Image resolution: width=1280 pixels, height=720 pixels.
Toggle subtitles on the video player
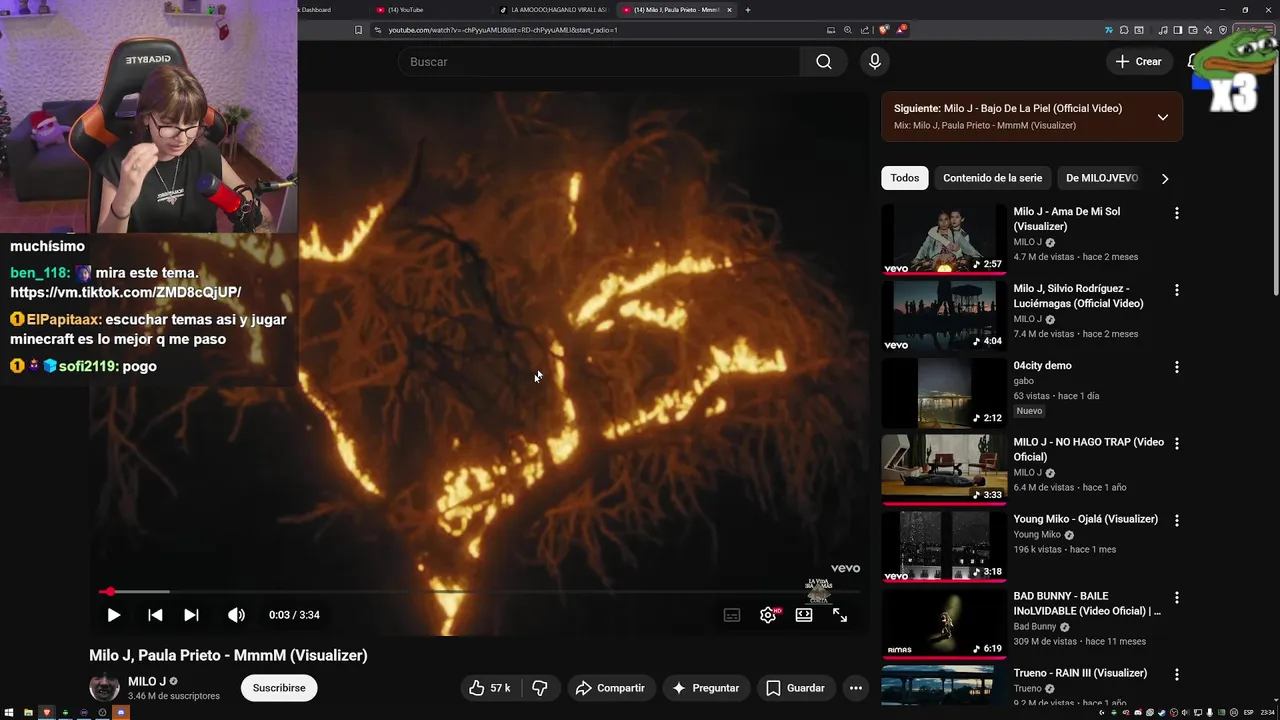click(732, 615)
